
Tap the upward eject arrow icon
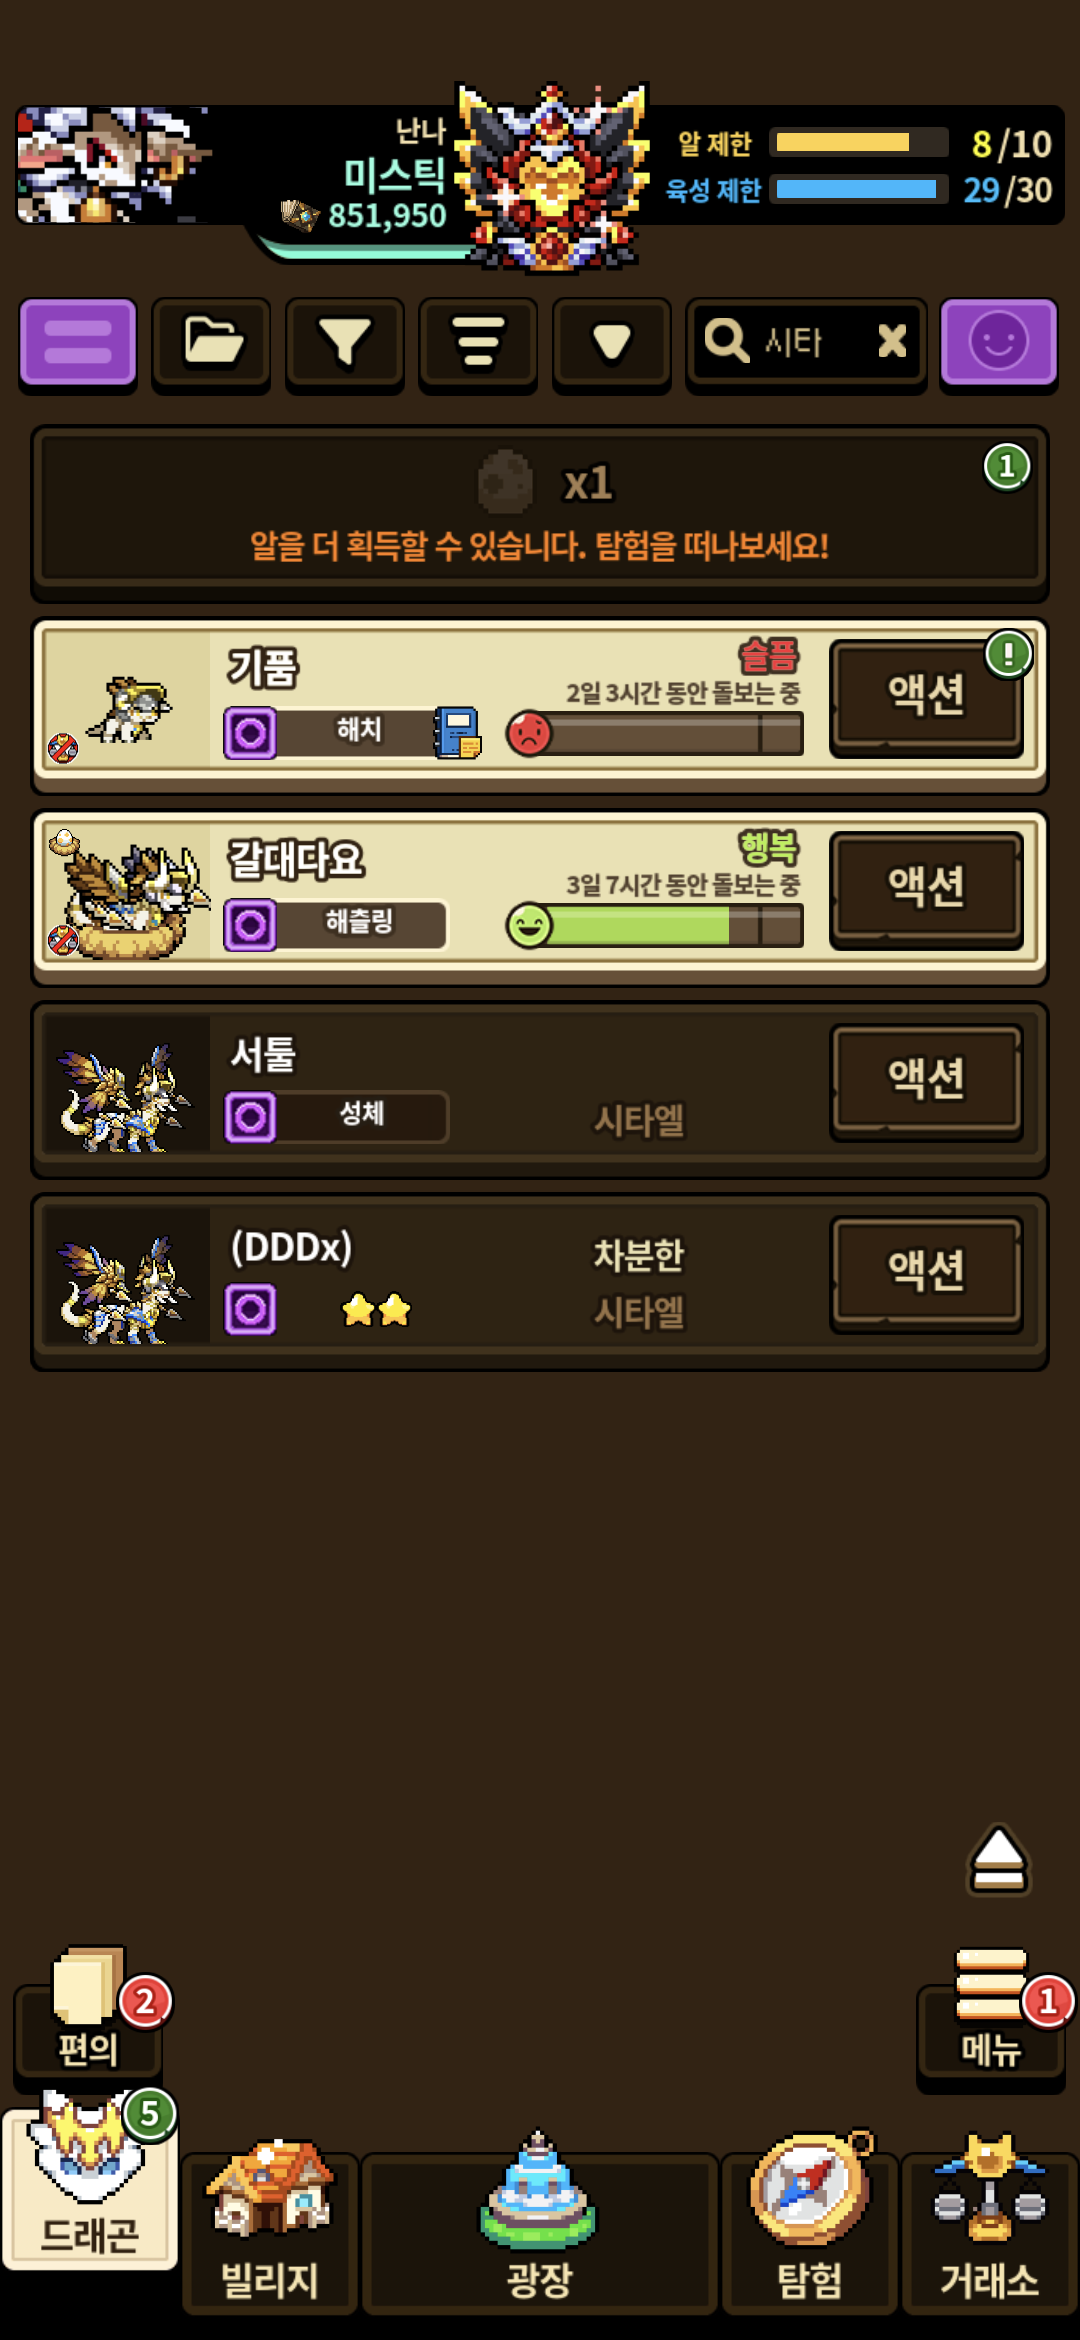pos(998,1860)
